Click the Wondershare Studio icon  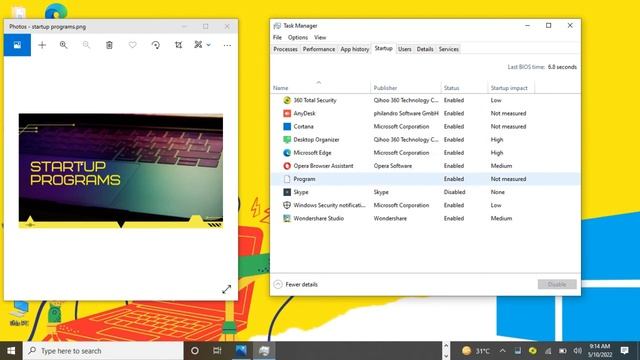pos(287,218)
